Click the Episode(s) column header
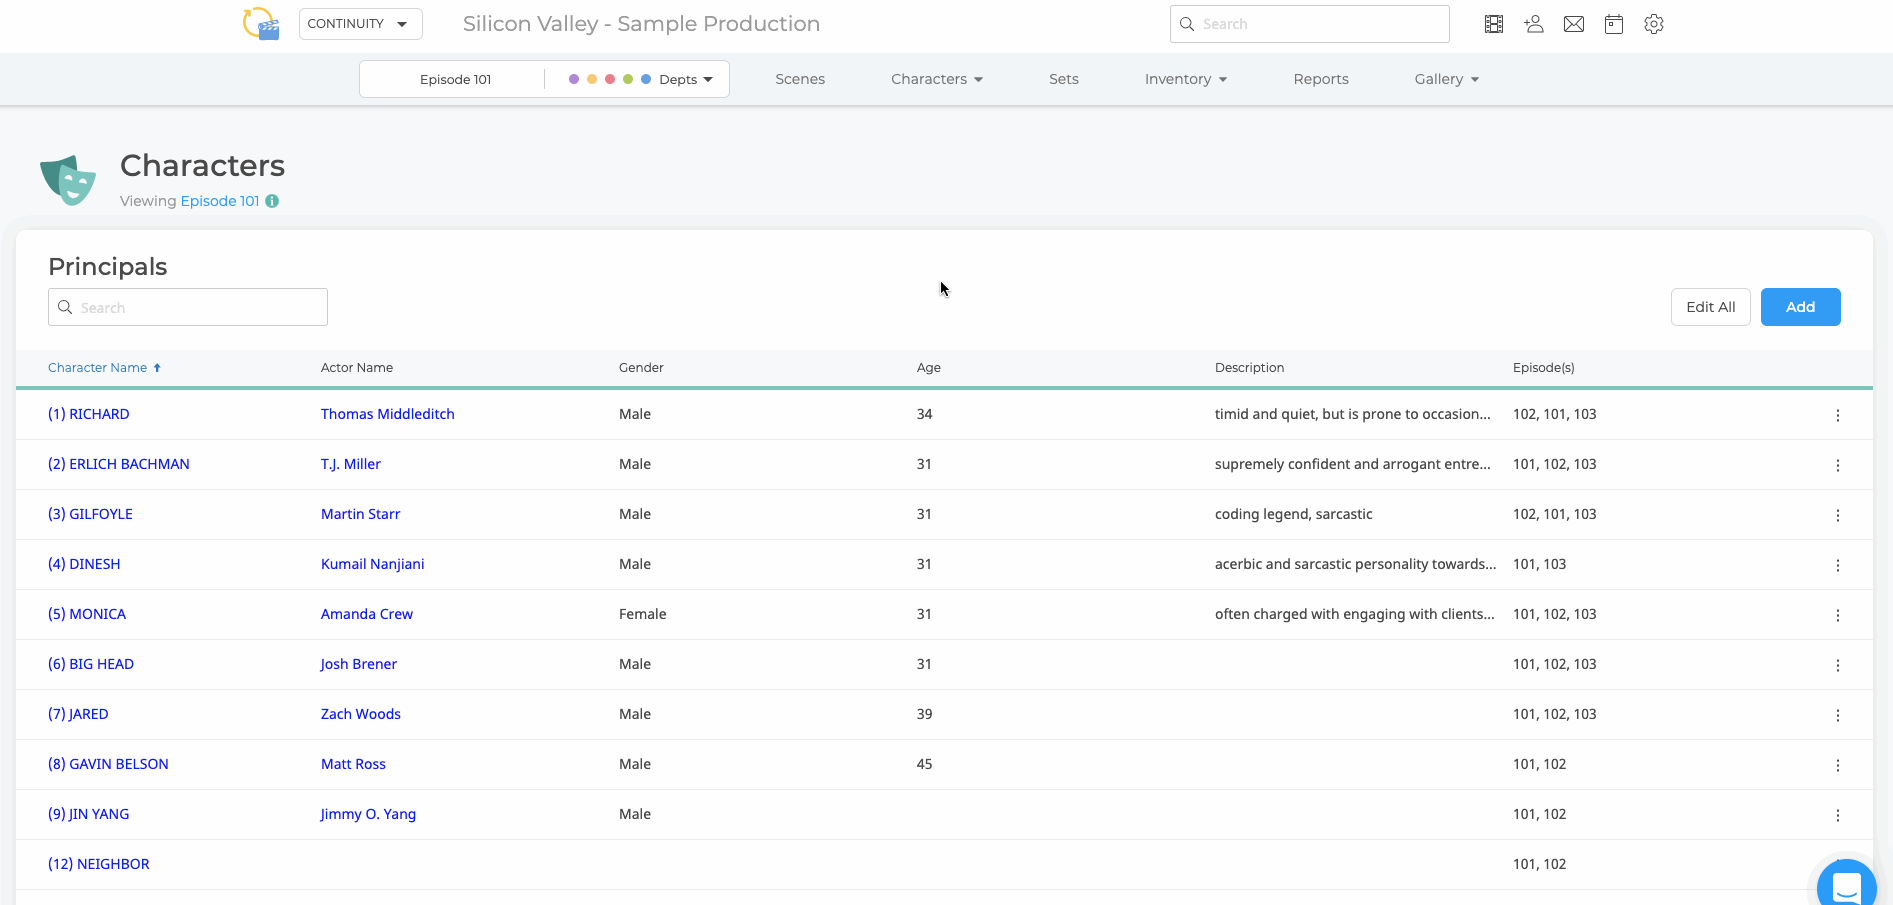This screenshot has width=1893, height=905. click(x=1544, y=368)
